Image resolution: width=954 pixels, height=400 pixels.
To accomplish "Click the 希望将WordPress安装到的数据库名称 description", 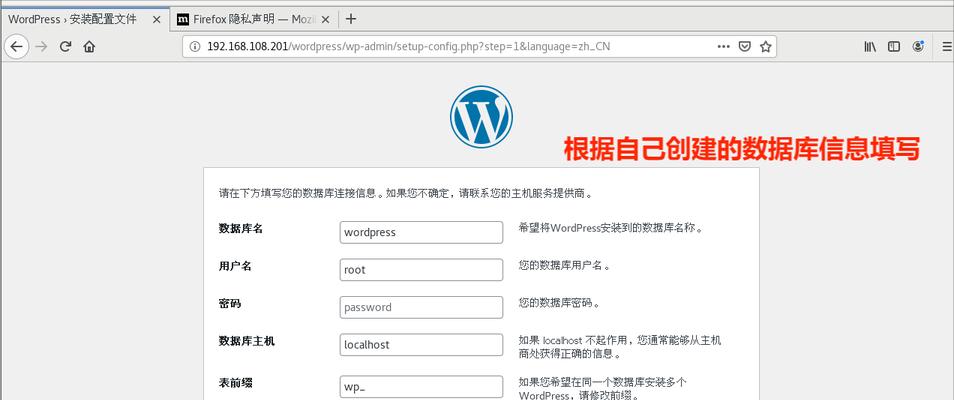I will [611, 228].
